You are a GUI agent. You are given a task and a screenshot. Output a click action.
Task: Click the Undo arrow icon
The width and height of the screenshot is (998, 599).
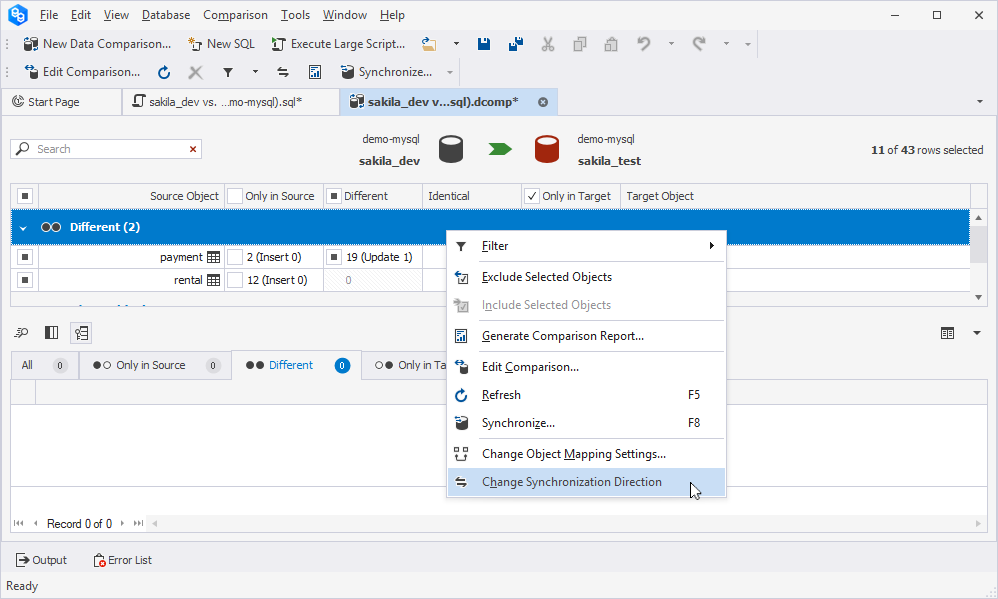[644, 44]
